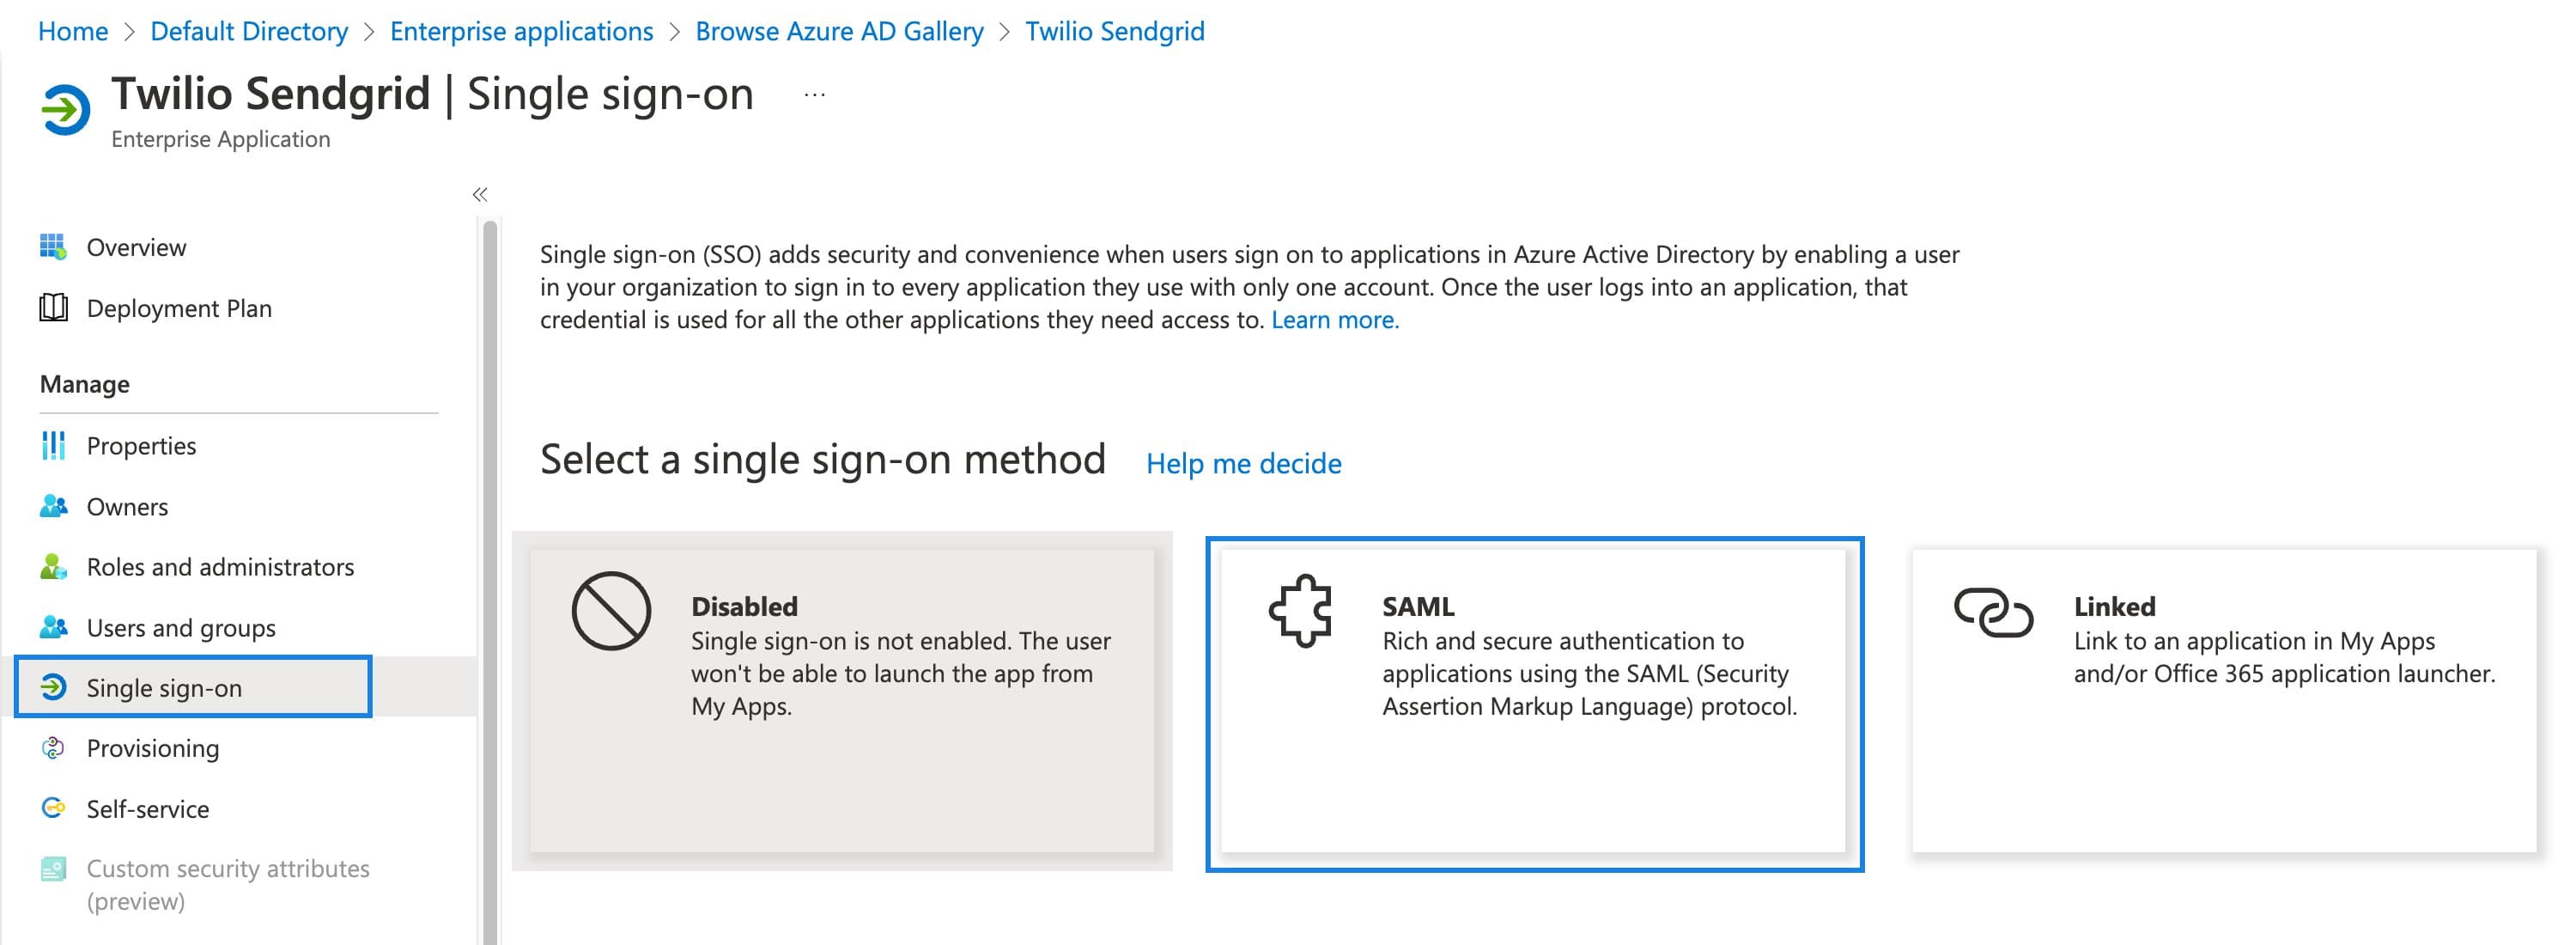Select the Properties bar-chart icon

pos(56,445)
